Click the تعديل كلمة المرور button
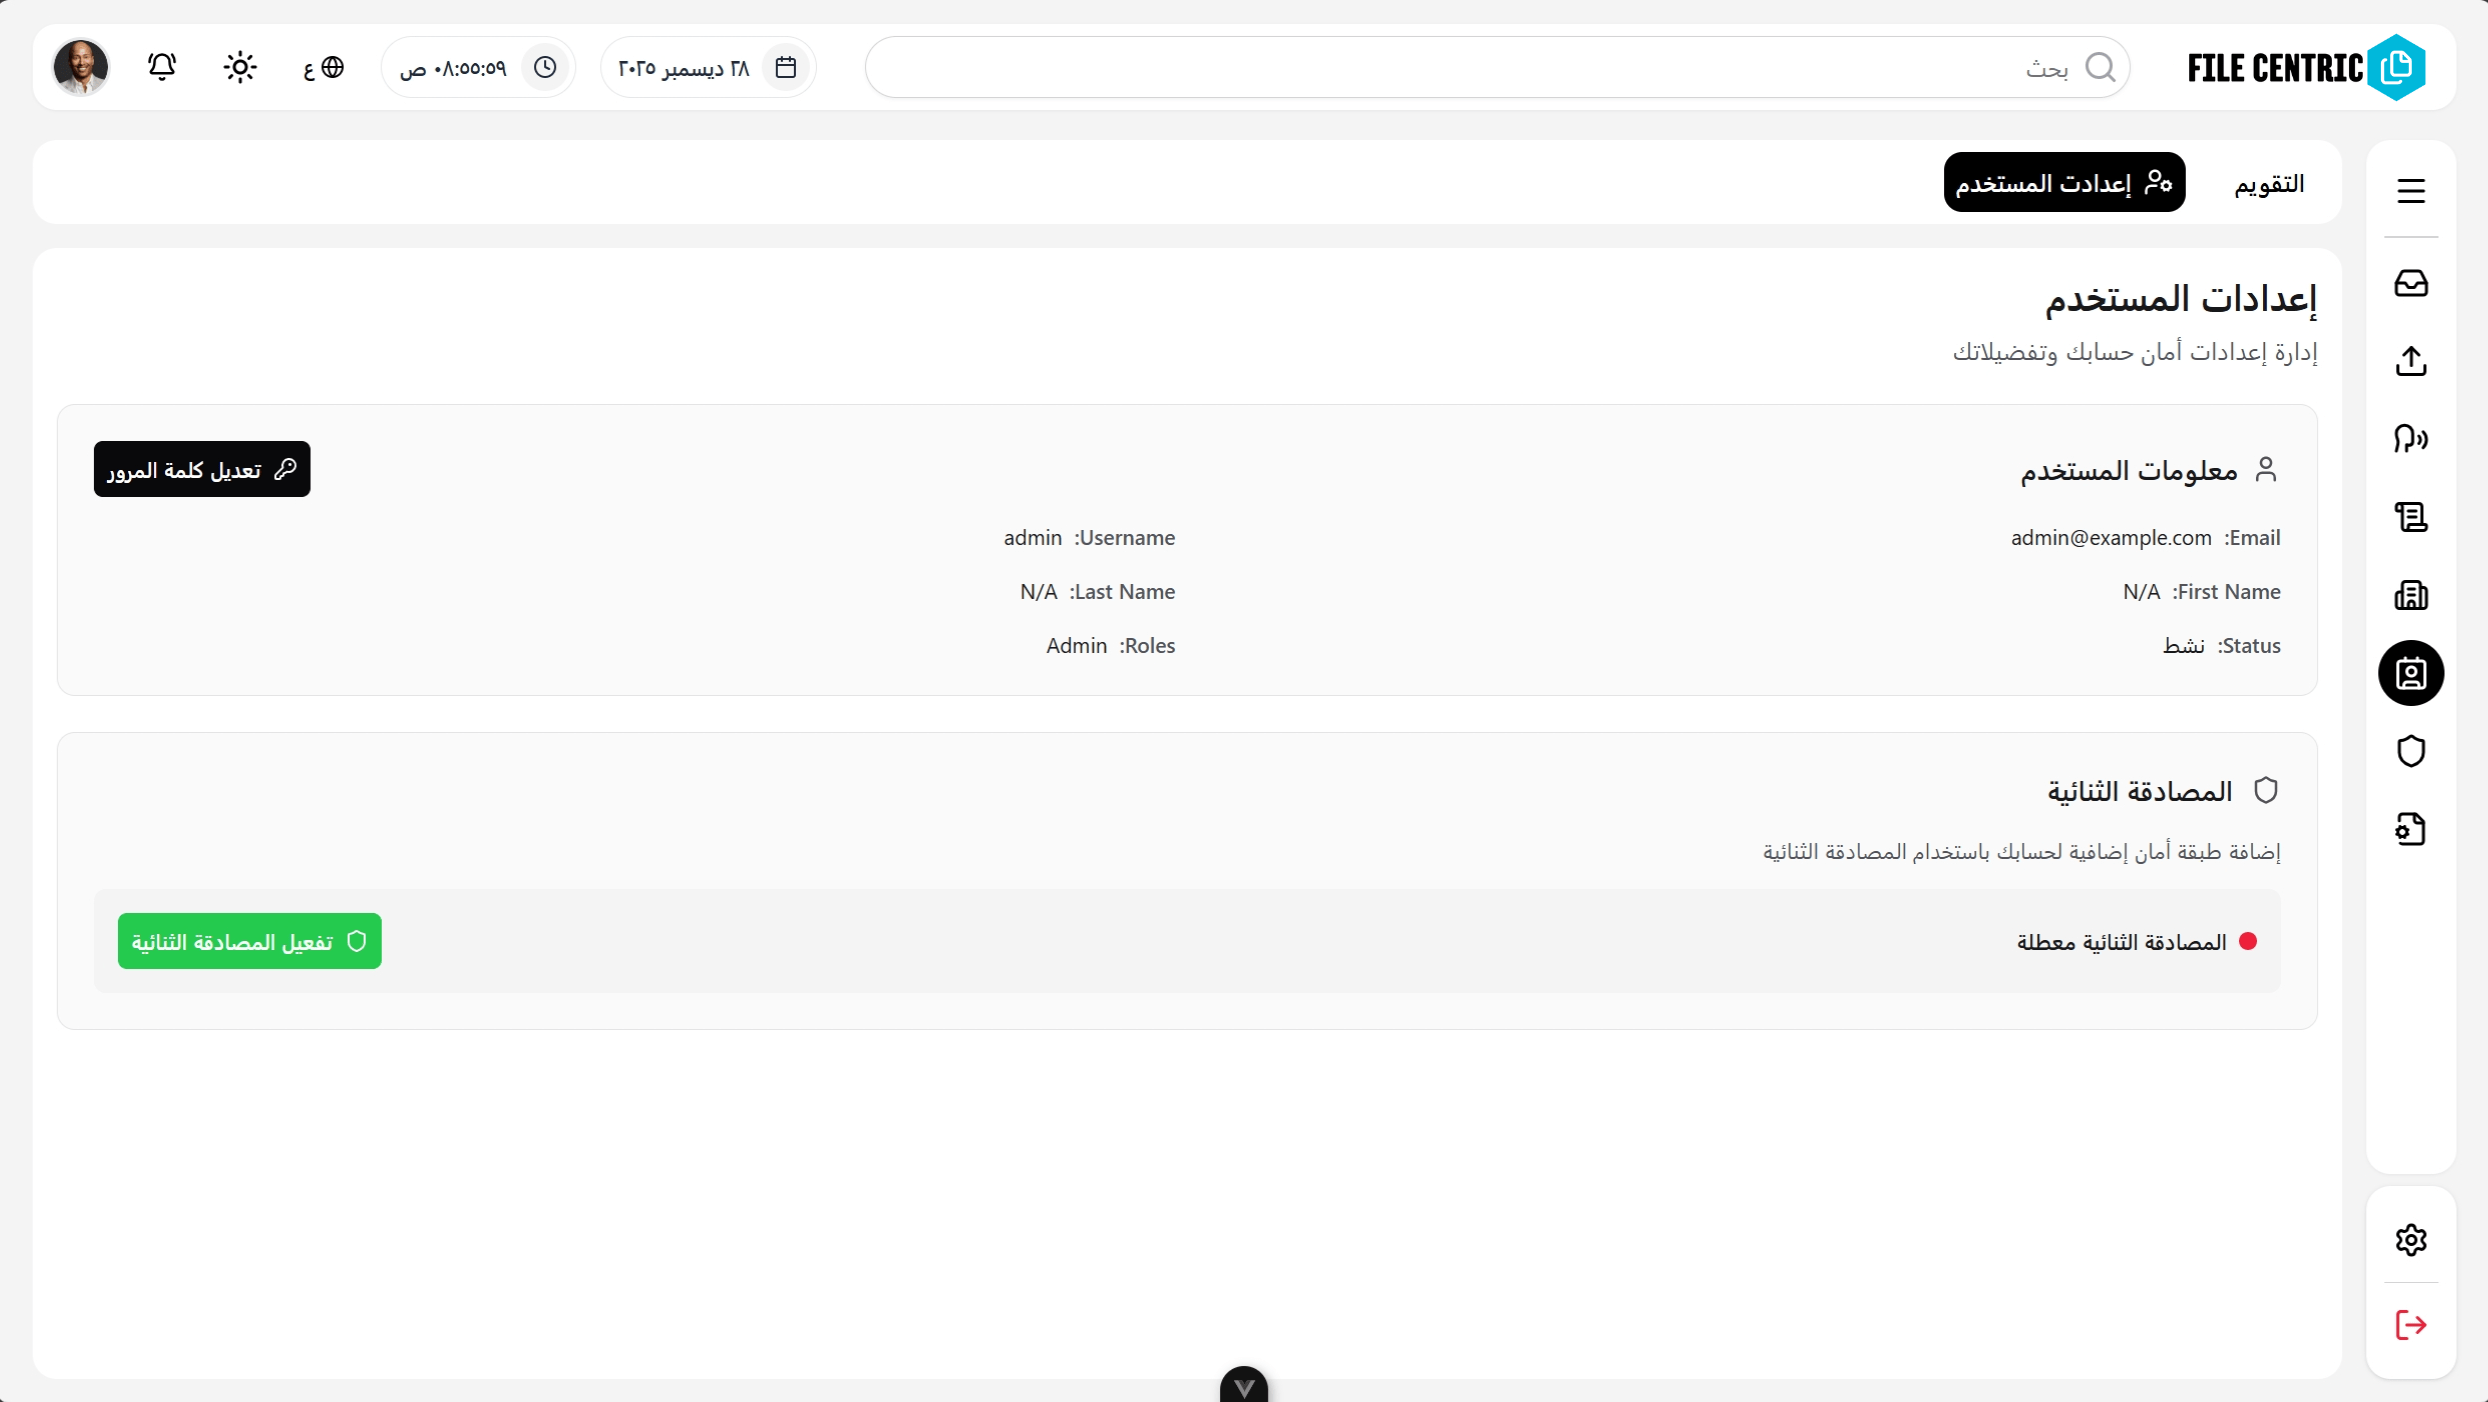This screenshot has width=2488, height=1402. (x=201, y=469)
